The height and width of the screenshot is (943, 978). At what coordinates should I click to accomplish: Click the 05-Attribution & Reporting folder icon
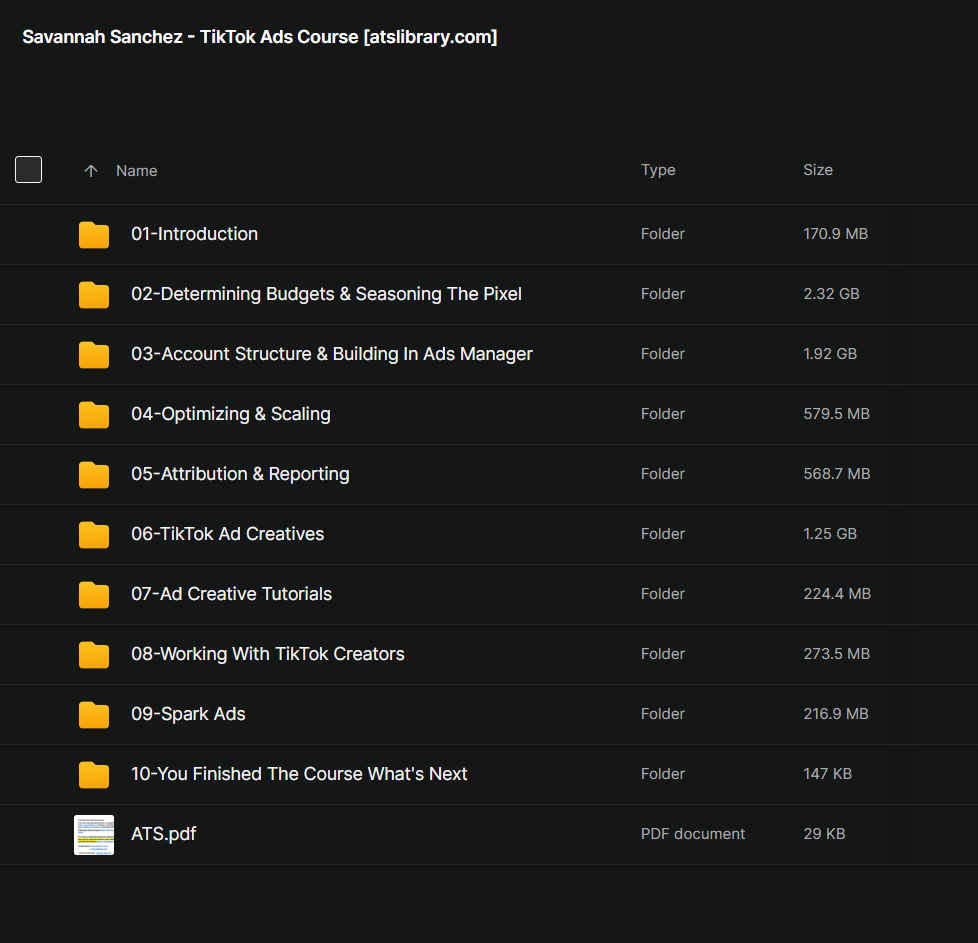(94, 474)
